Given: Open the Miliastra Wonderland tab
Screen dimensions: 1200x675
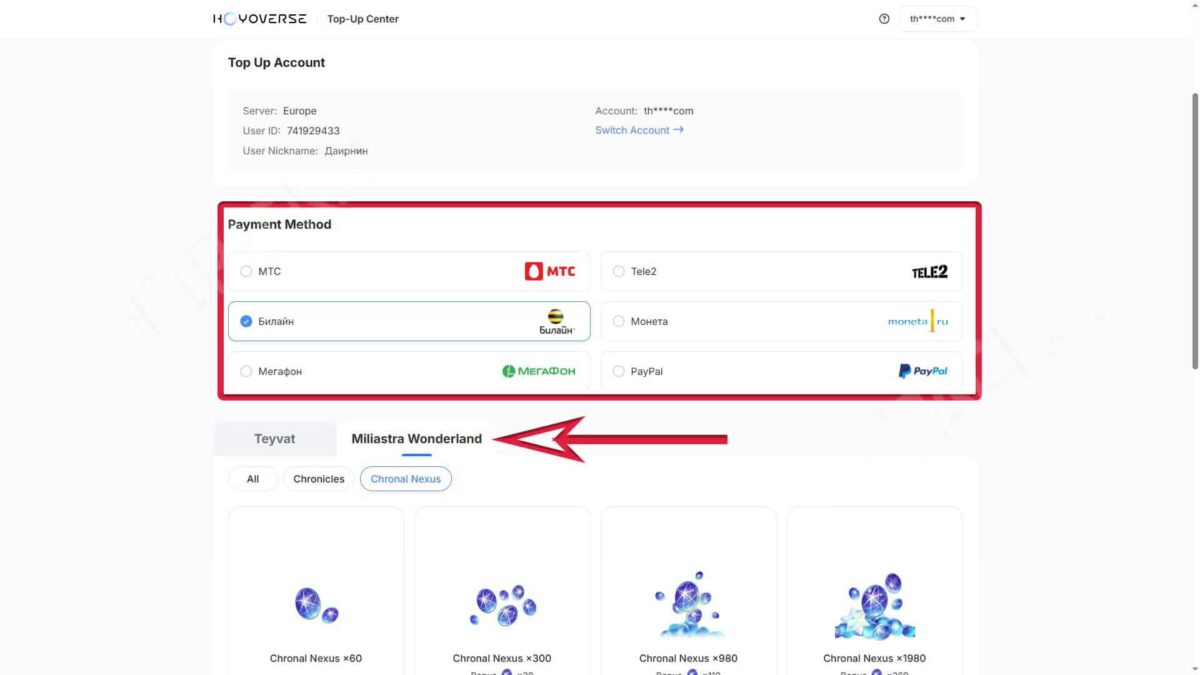Looking at the screenshot, I should (x=416, y=439).
